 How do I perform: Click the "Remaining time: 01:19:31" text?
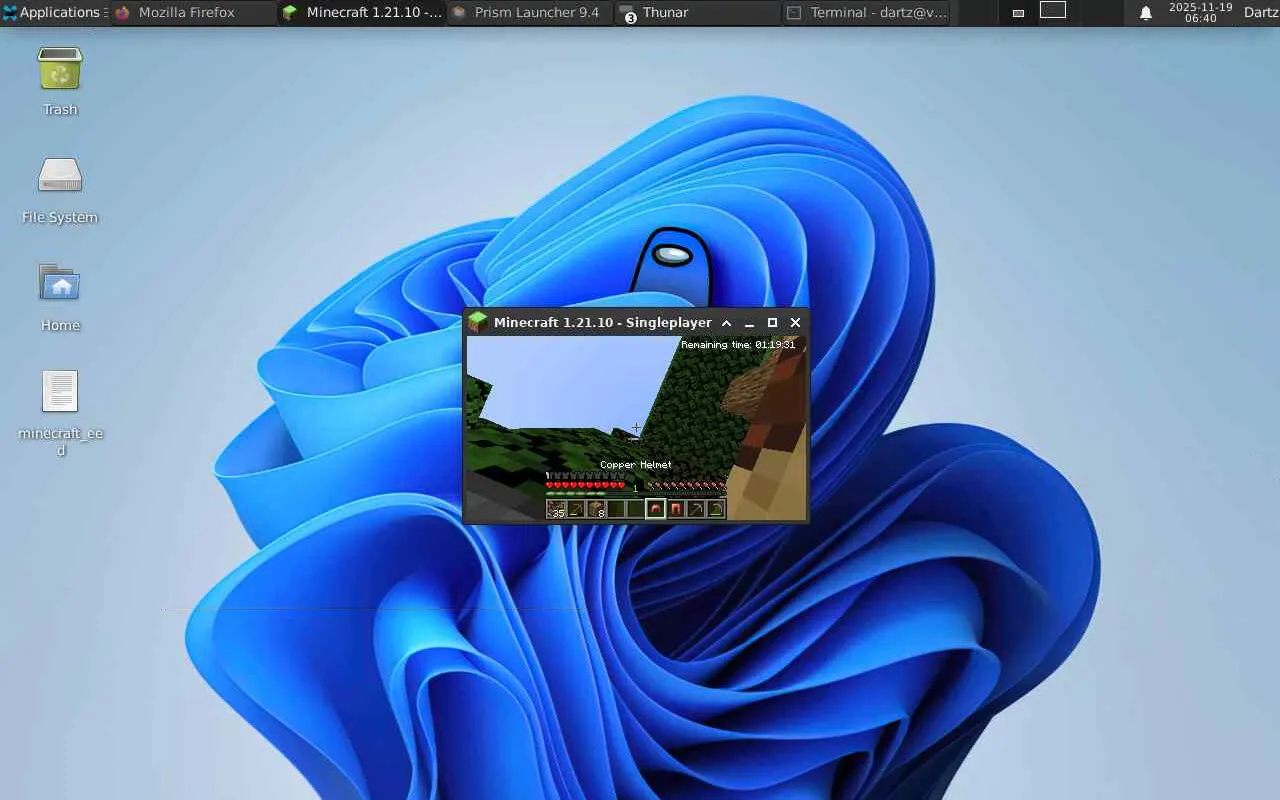pos(738,345)
